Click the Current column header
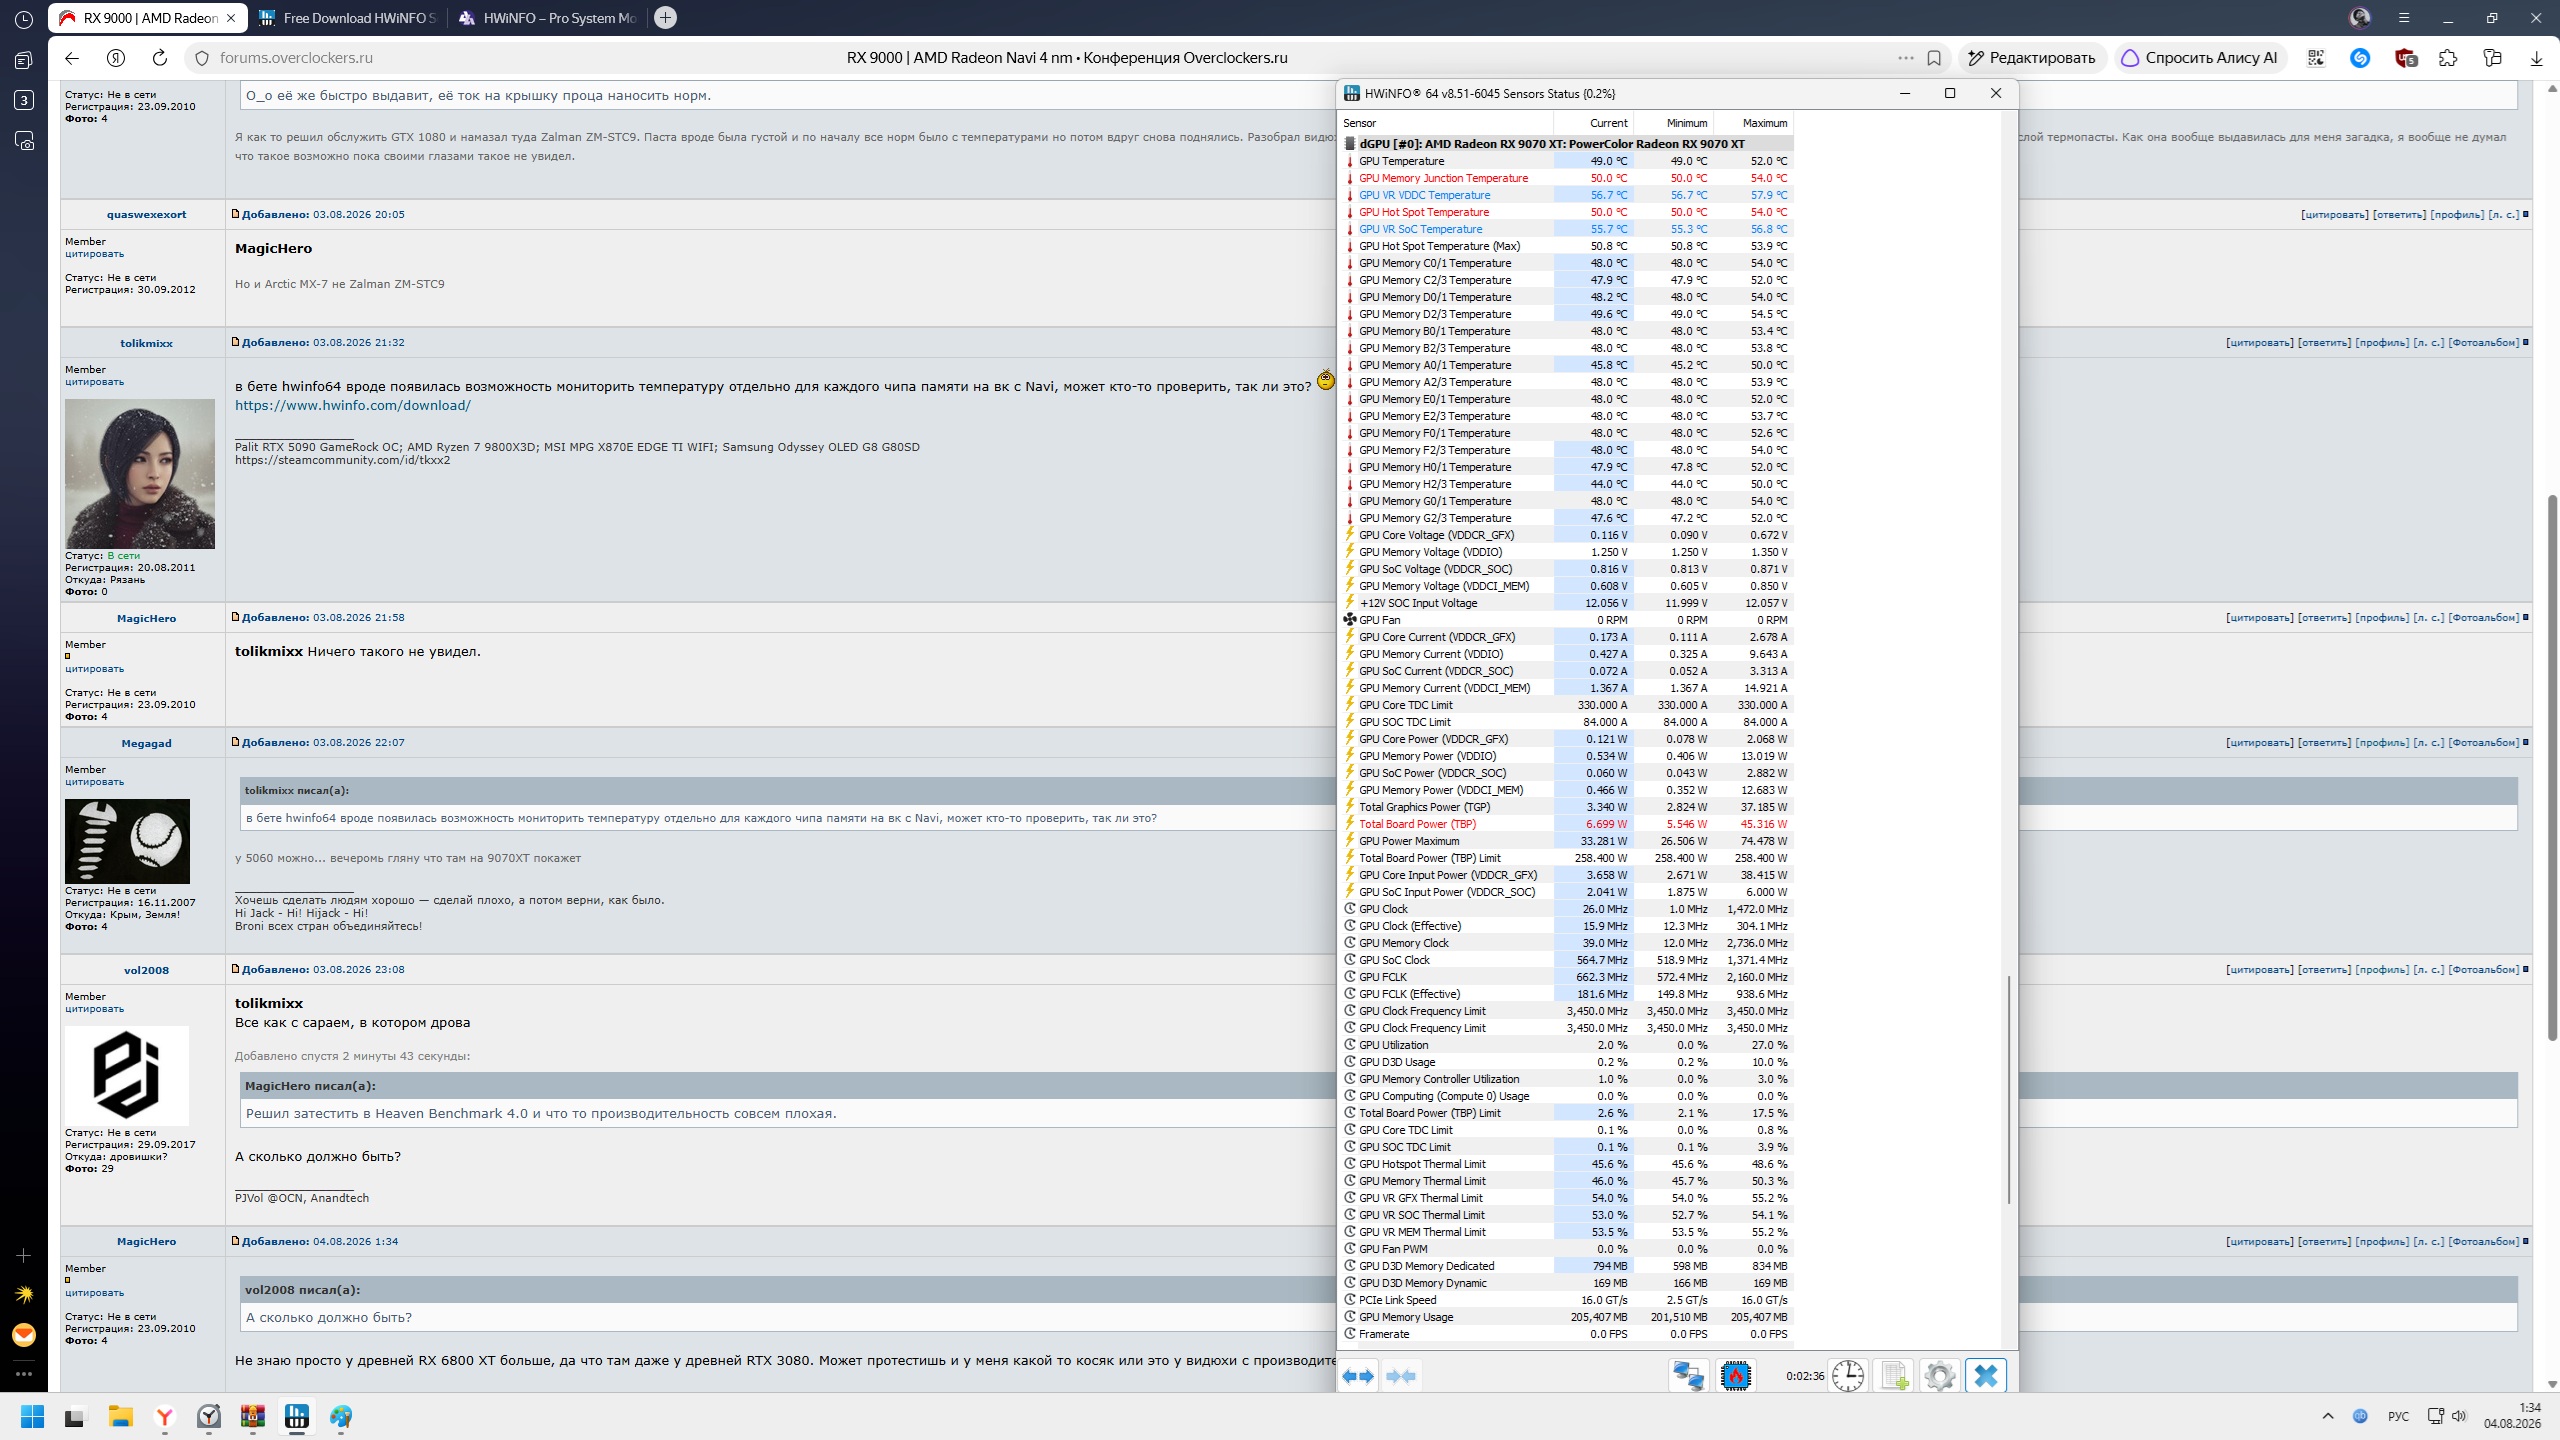This screenshot has height=1440, width=2560. coord(1593,123)
